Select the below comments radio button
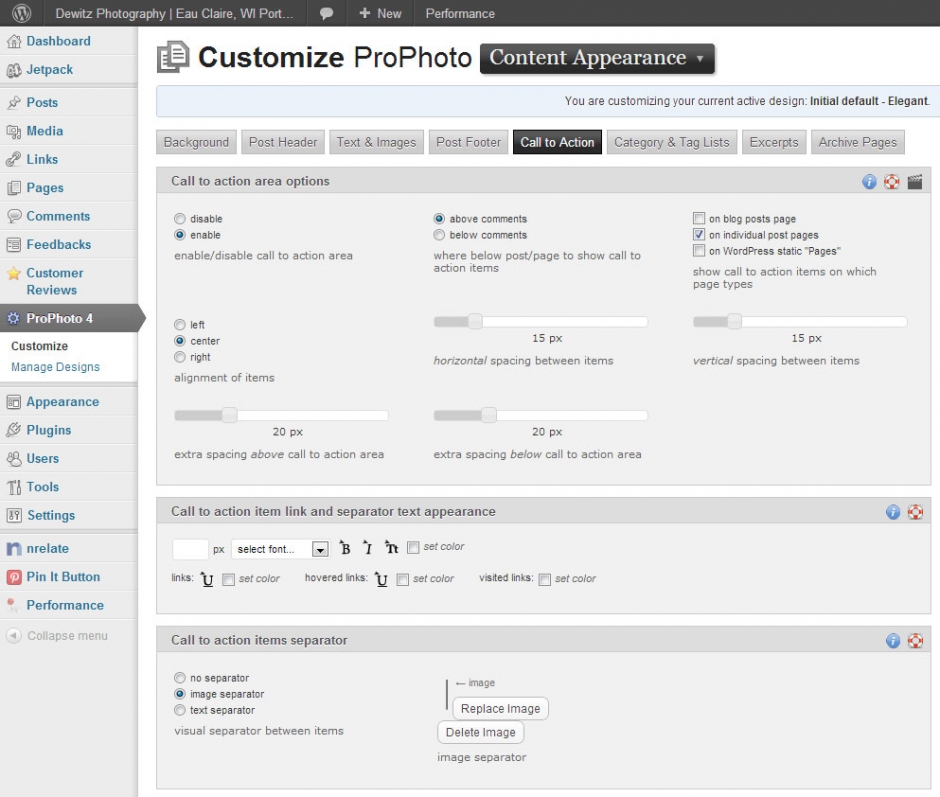Screen dimensions: 940x797 click(x=439, y=235)
